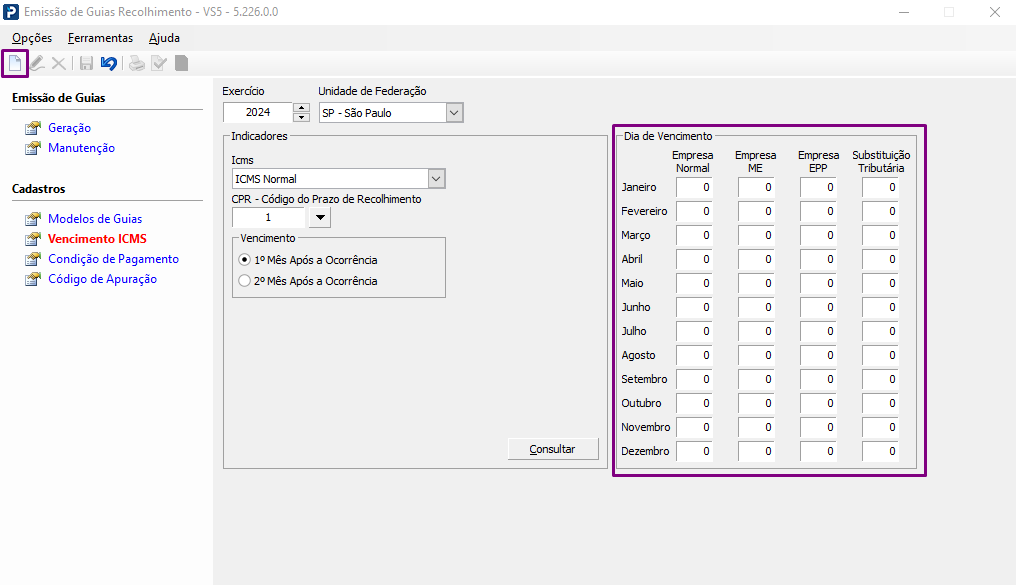This screenshot has height=585, width=1016.
Task: Open the Ajuda menu
Action: click(x=165, y=38)
